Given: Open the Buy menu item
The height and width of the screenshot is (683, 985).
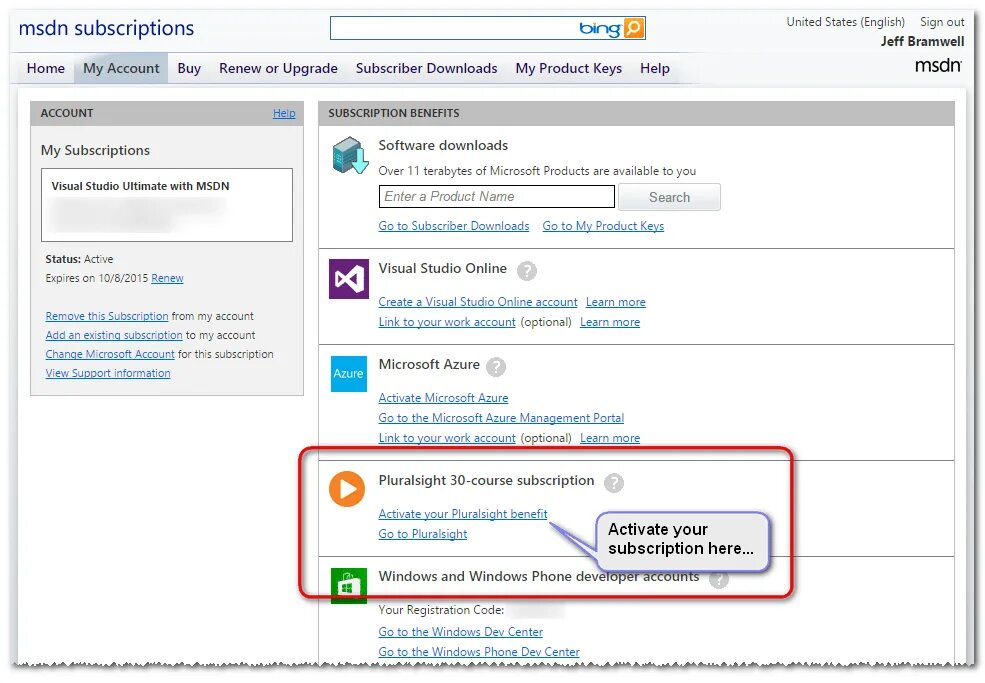Looking at the screenshot, I should (189, 68).
